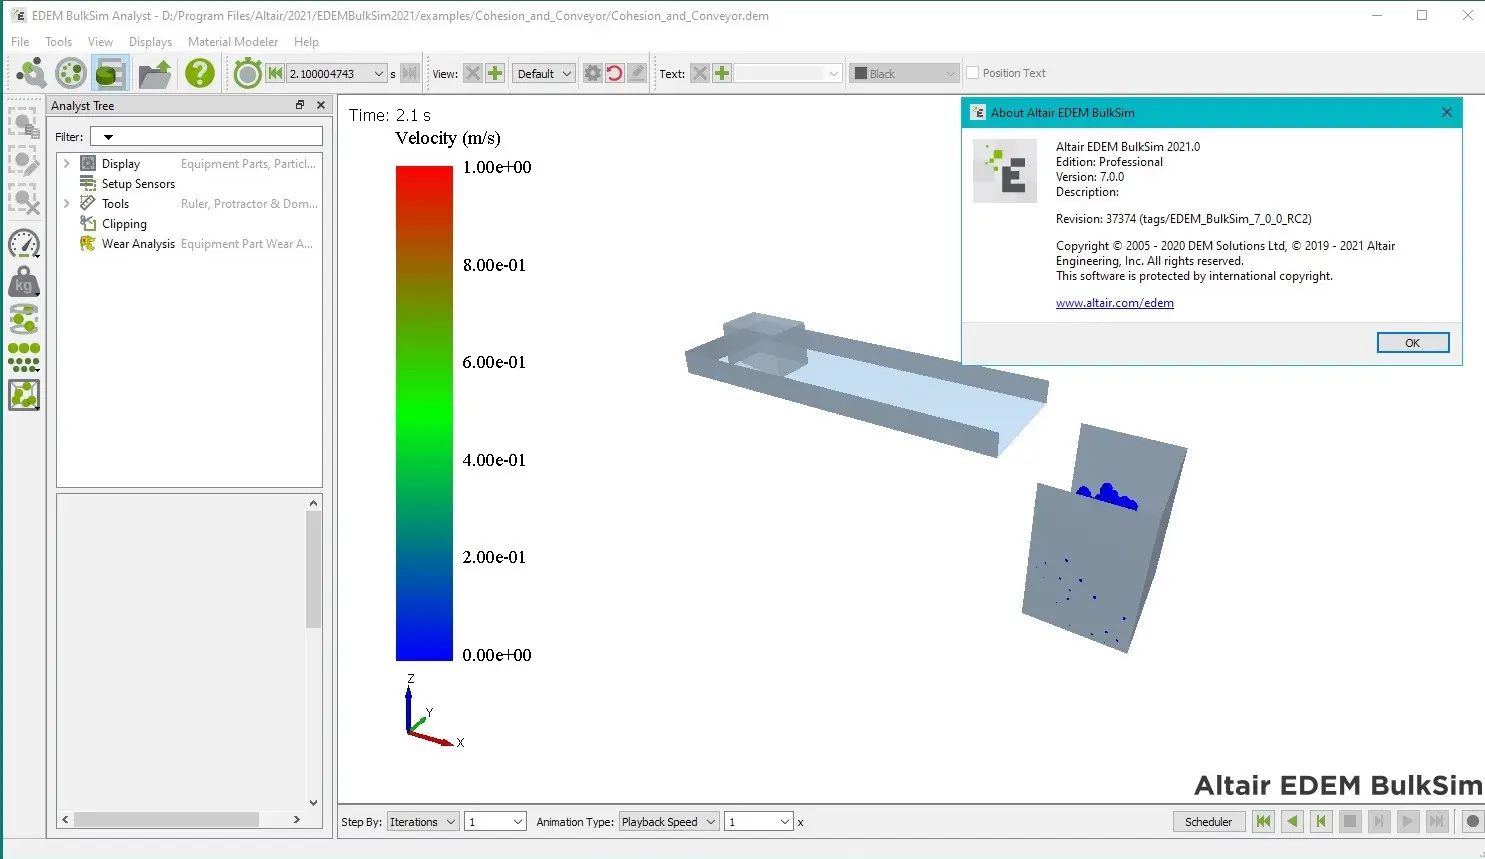Click the Scheduler button
Screen dimensions: 1485x859
(x=1208, y=822)
